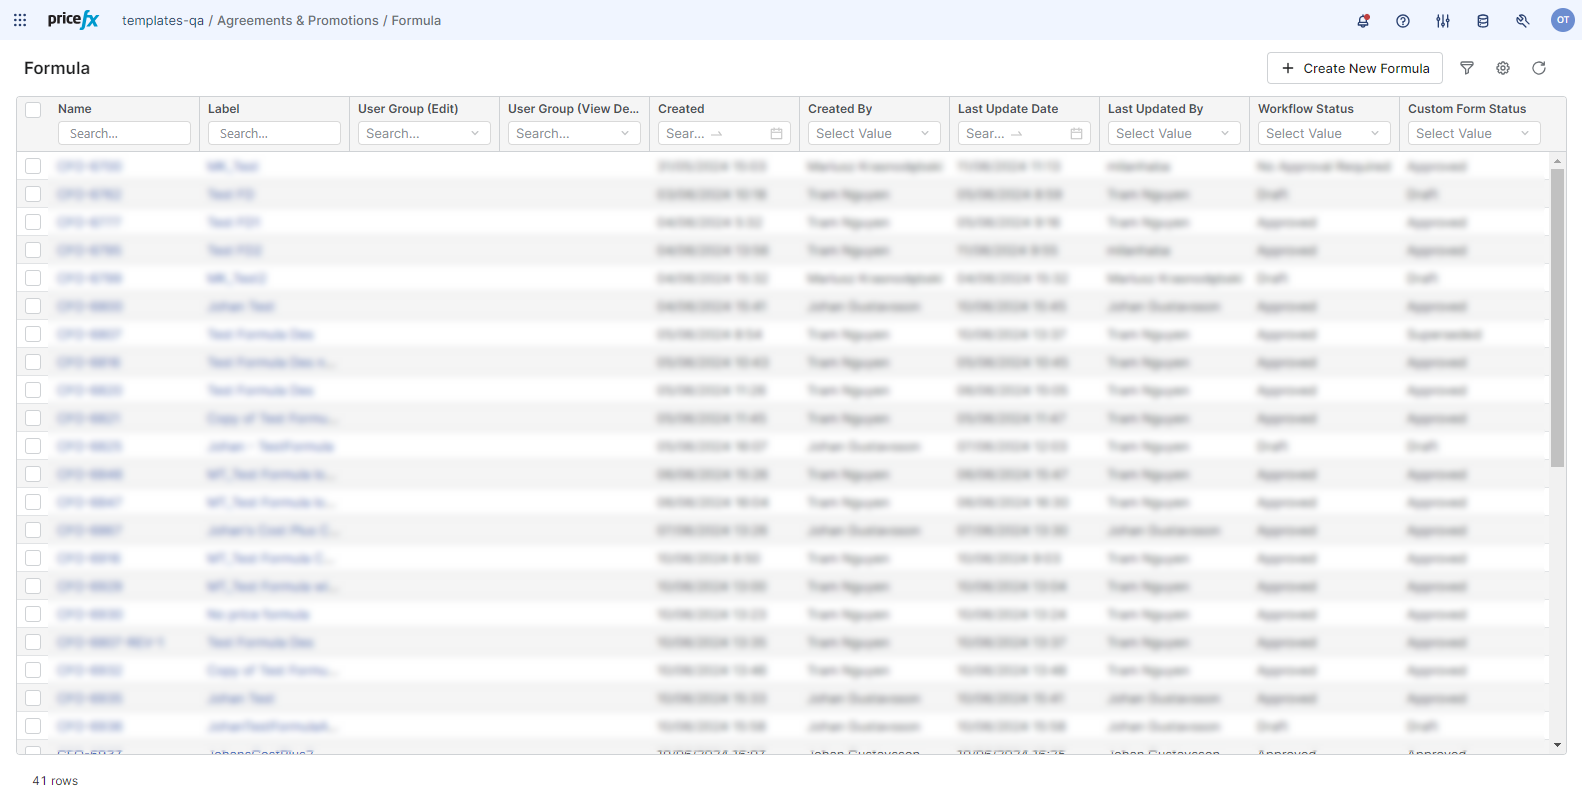Toggle the select-all checkbox in header
This screenshot has width=1582, height=799.
[x=33, y=110]
